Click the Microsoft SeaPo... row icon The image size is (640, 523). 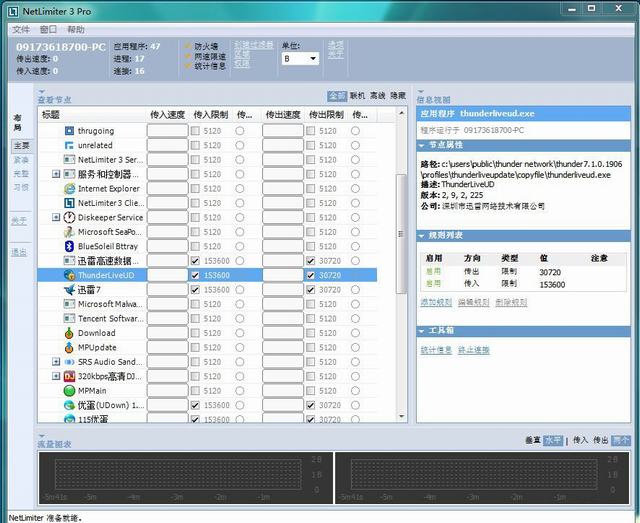pyautogui.click(x=69, y=232)
